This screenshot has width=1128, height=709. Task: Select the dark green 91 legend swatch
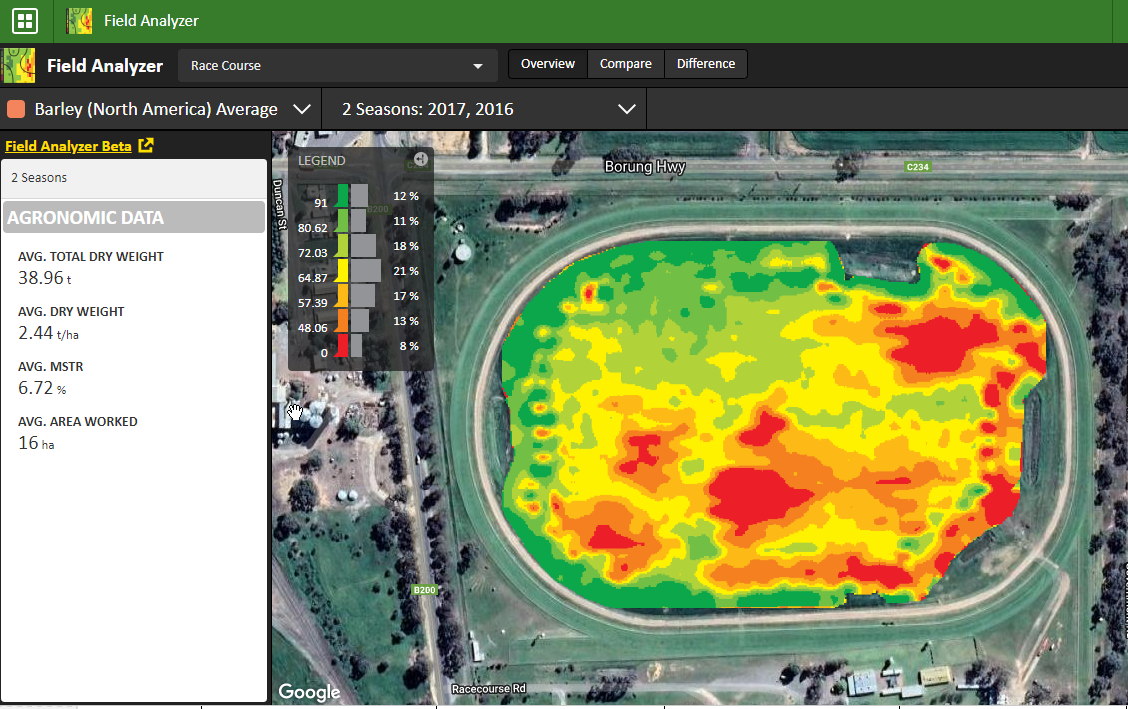pos(343,196)
